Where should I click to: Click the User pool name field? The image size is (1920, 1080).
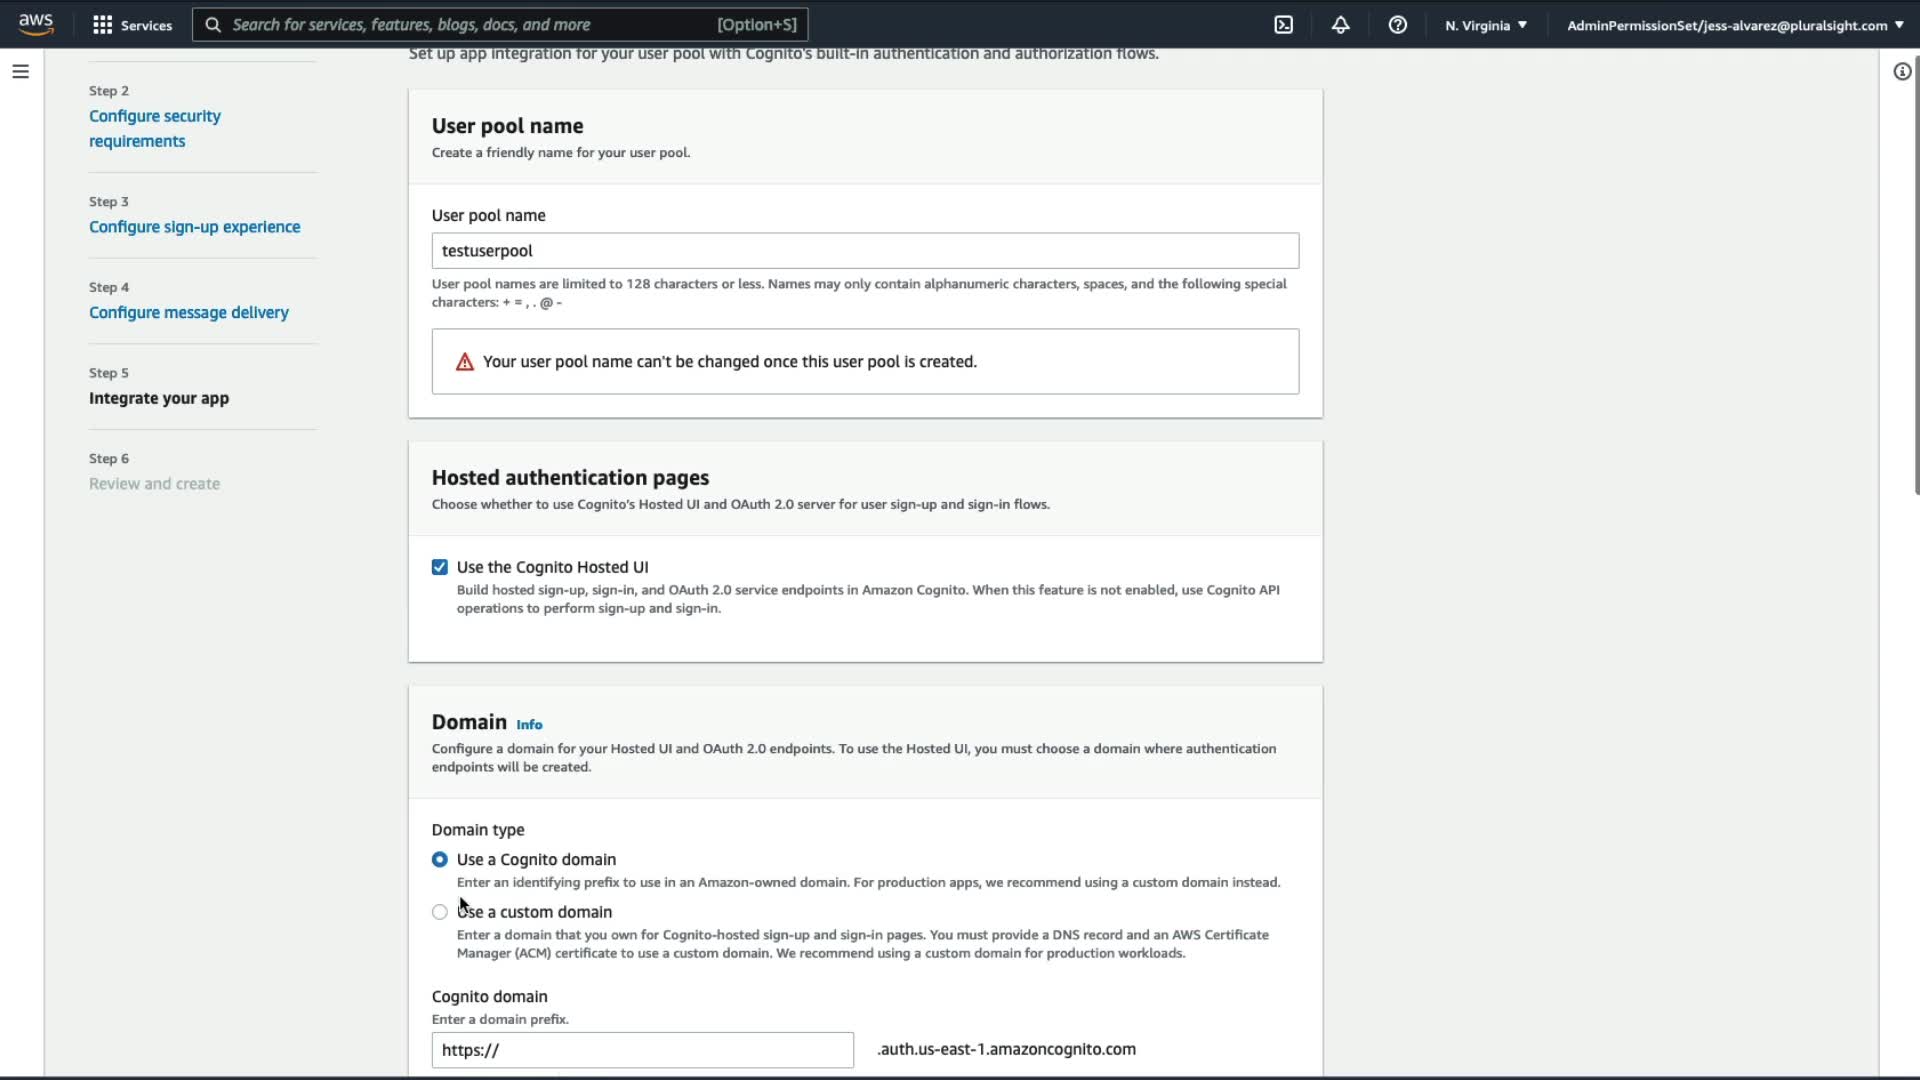[865, 251]
